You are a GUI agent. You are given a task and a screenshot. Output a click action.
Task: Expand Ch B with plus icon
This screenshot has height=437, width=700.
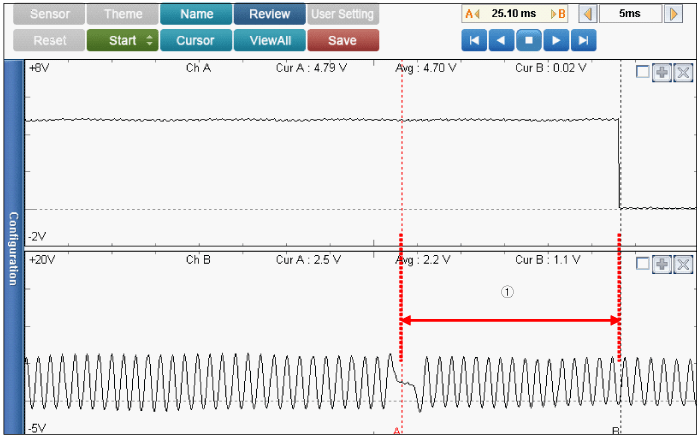(662, 264)
